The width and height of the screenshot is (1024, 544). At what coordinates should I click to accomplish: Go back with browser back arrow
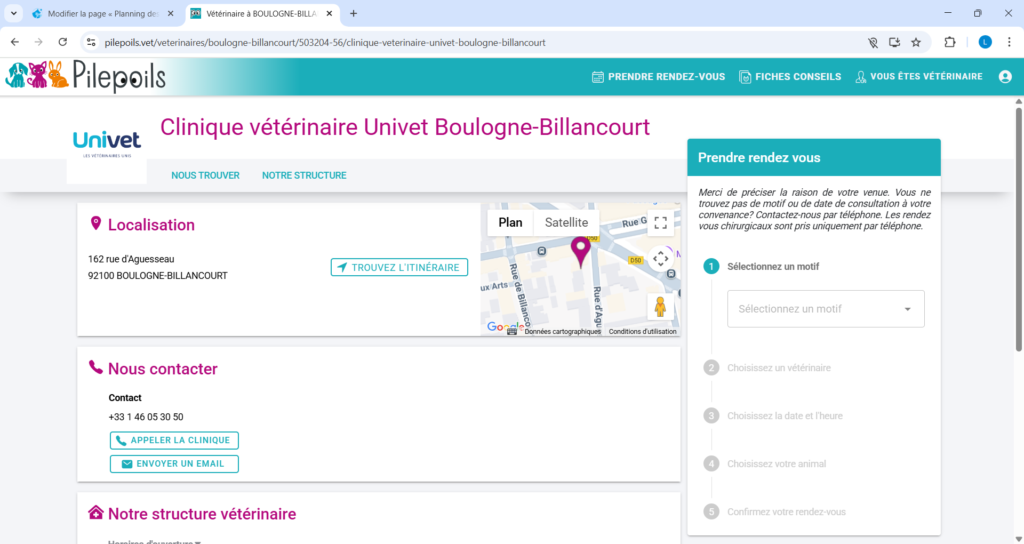coord(15,42)
